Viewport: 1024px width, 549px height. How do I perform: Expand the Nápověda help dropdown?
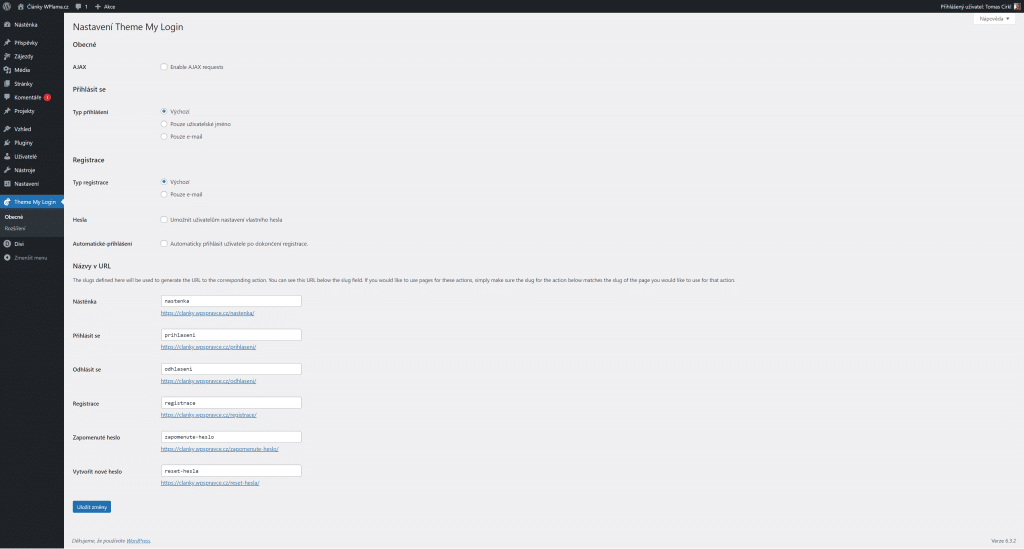994,19
